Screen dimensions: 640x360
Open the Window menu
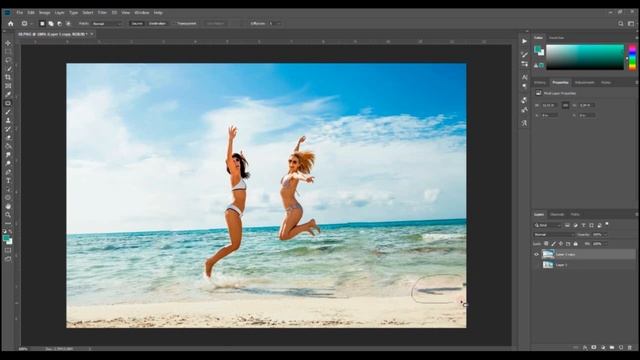point(142,13)
